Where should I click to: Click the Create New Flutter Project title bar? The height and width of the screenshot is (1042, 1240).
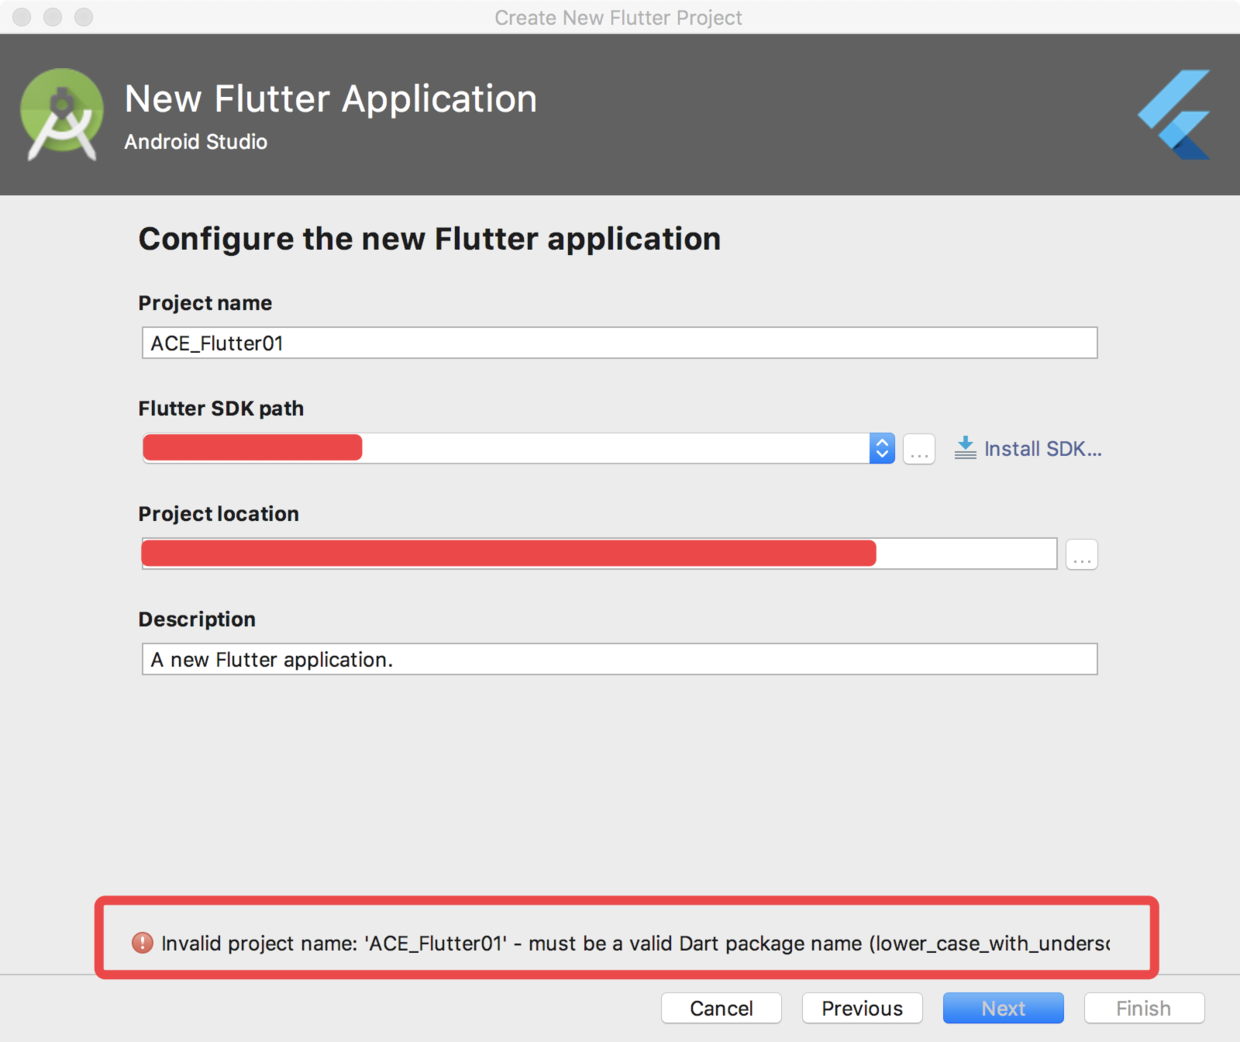618,17
